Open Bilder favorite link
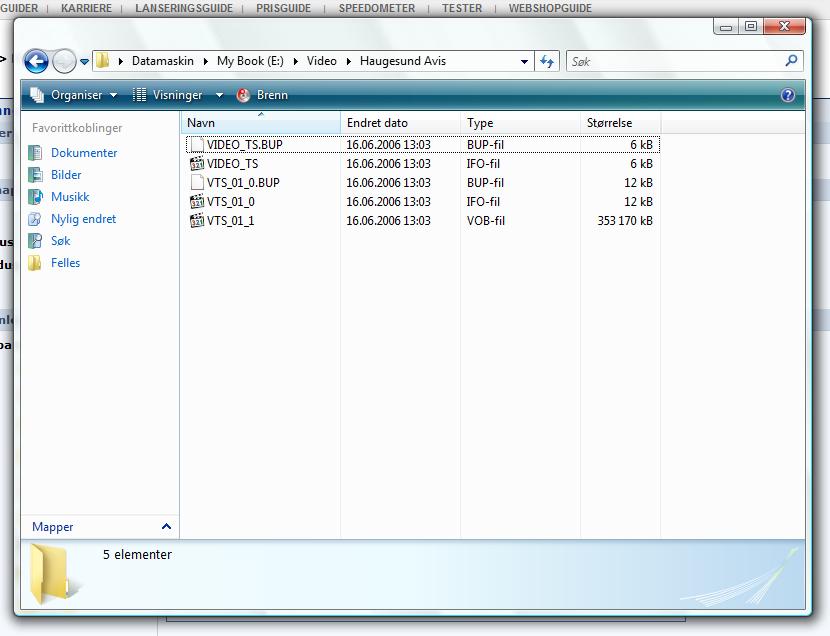 (66, 175)
